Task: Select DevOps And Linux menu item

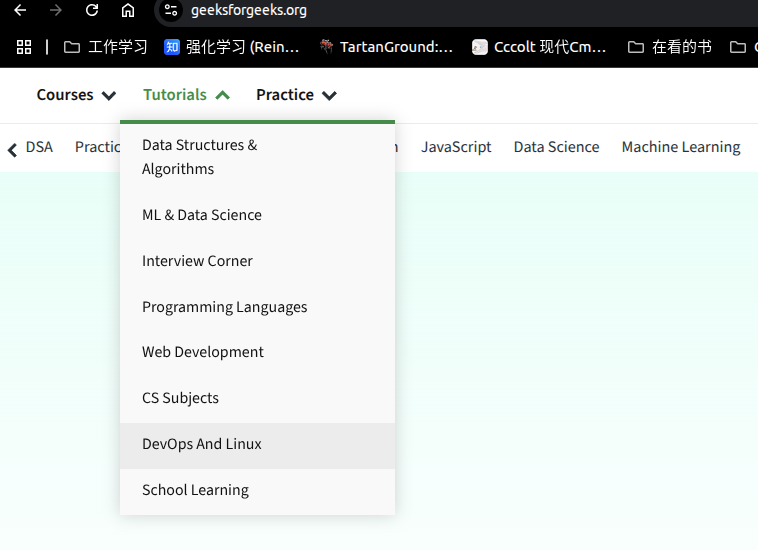Action: (257, 446)
